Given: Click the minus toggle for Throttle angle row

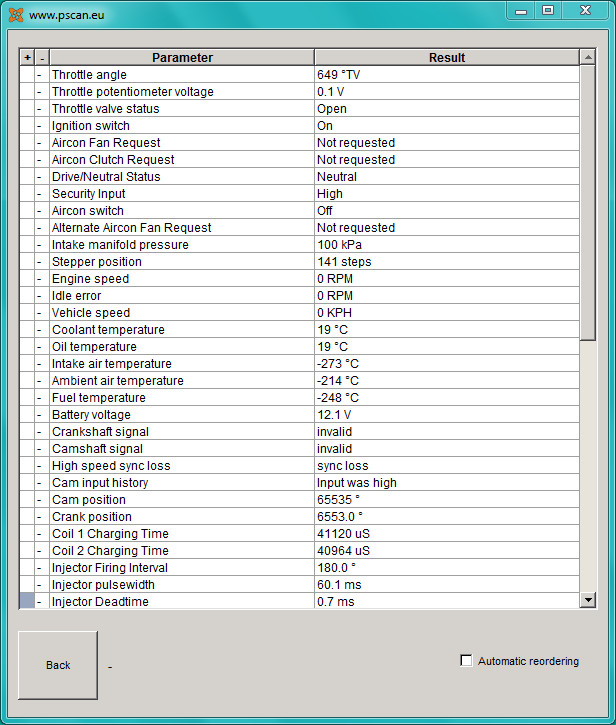Looking at the screenshot, I should coord(42,74).
